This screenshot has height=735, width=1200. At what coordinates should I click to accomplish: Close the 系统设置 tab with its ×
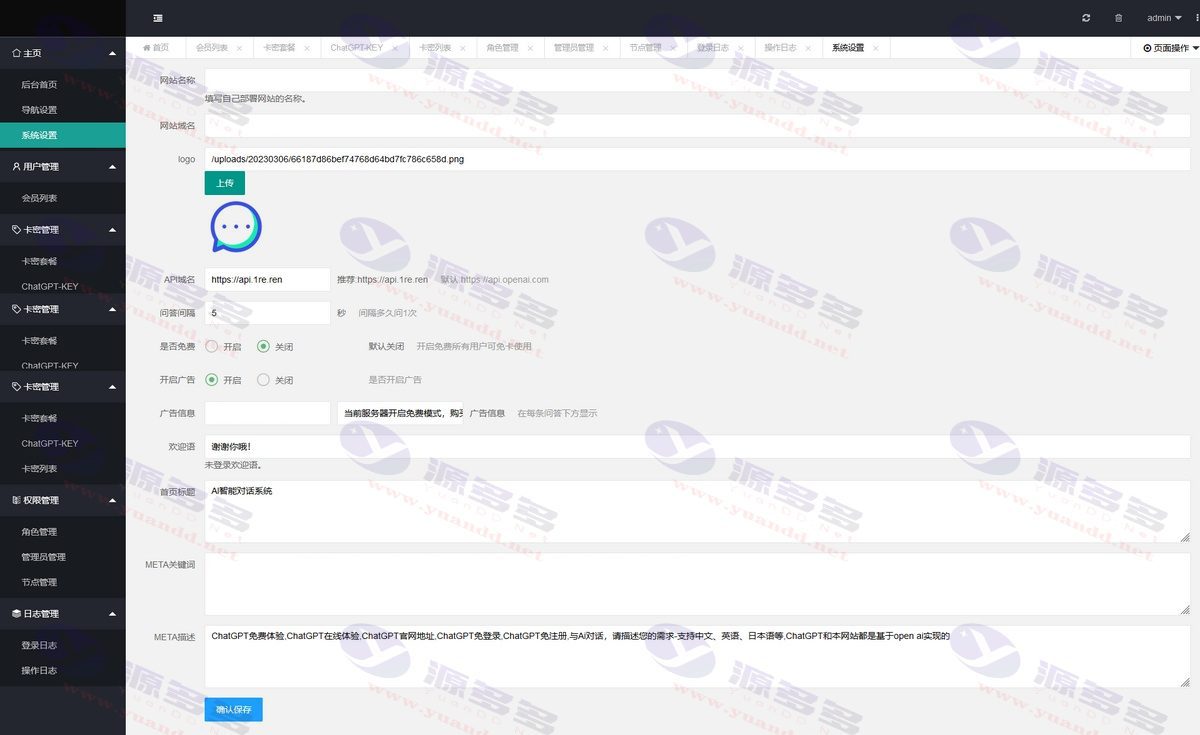876,48
